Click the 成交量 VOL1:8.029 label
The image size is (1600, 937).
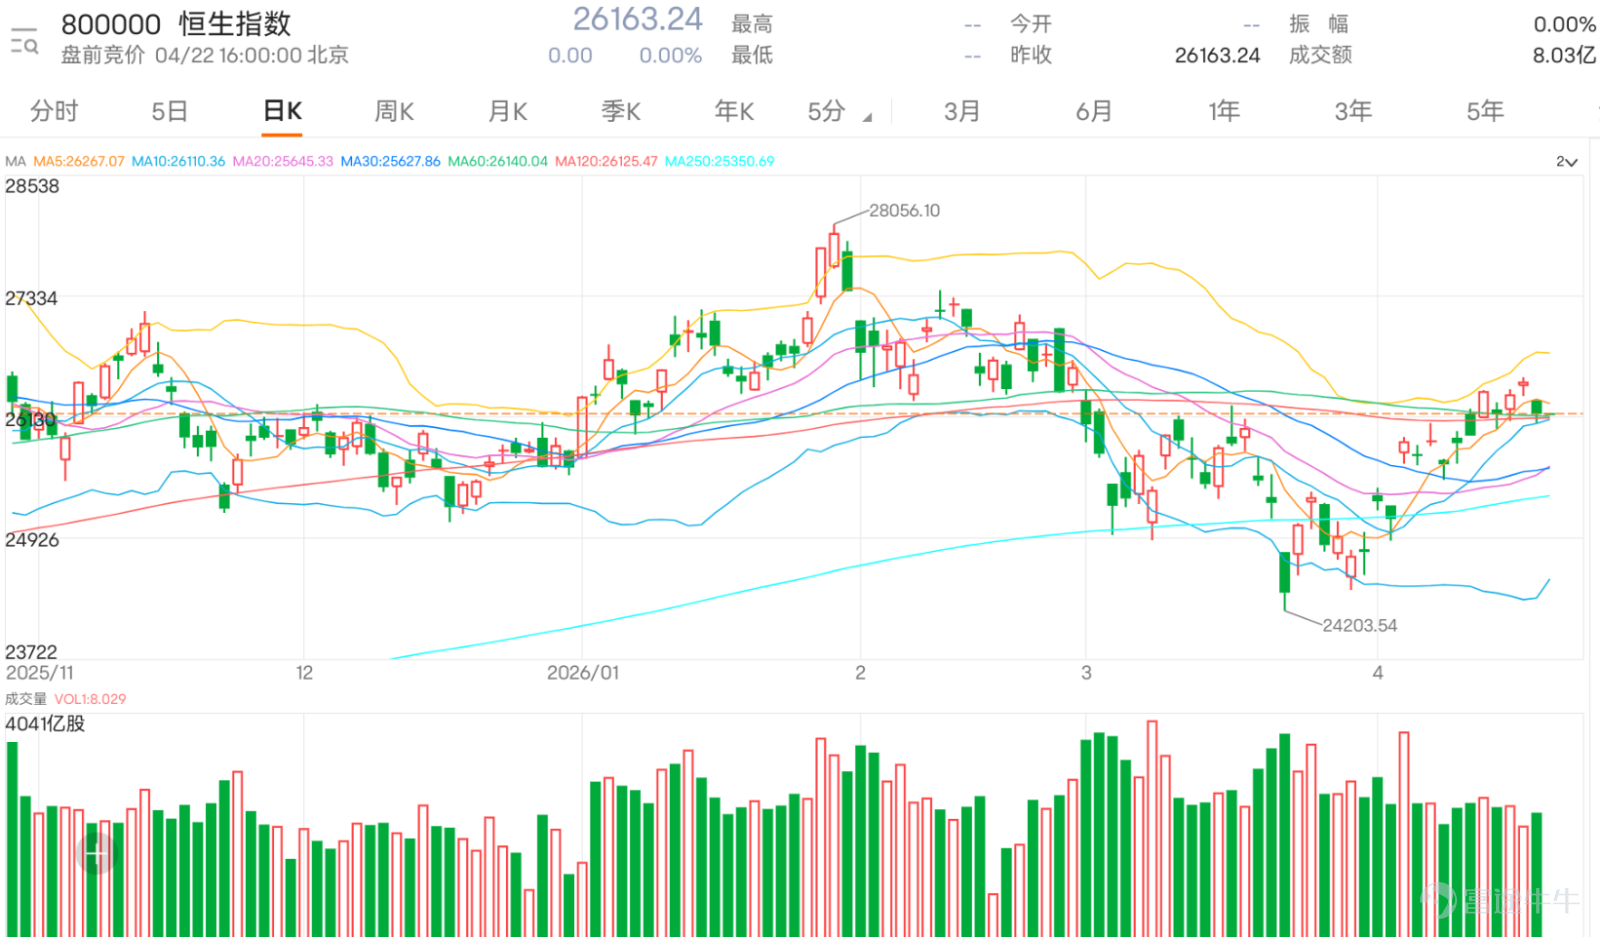tap(66, 699)
